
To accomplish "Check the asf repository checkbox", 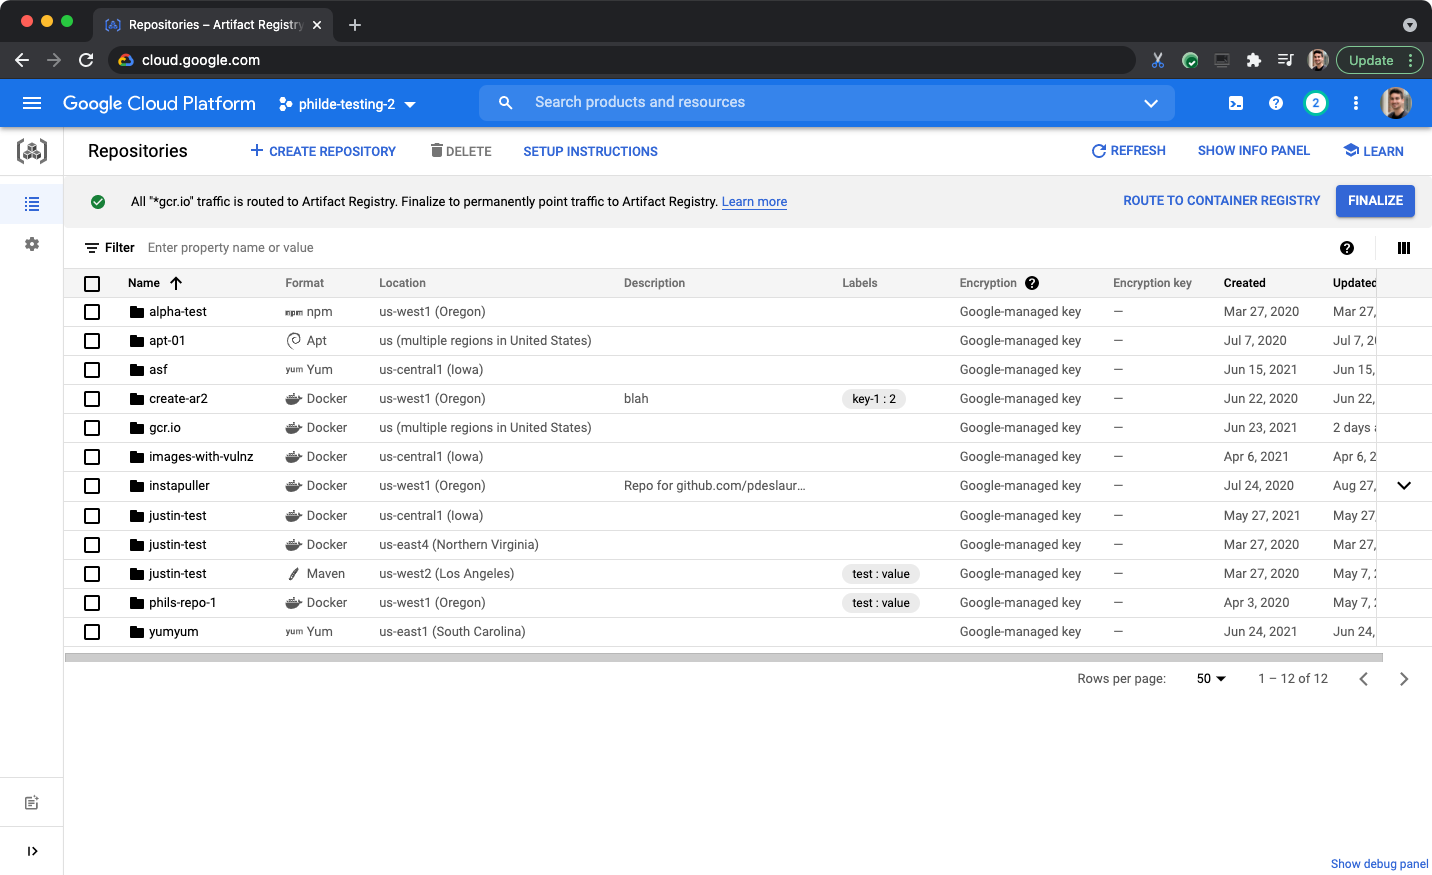I will (x=92, y=370).
